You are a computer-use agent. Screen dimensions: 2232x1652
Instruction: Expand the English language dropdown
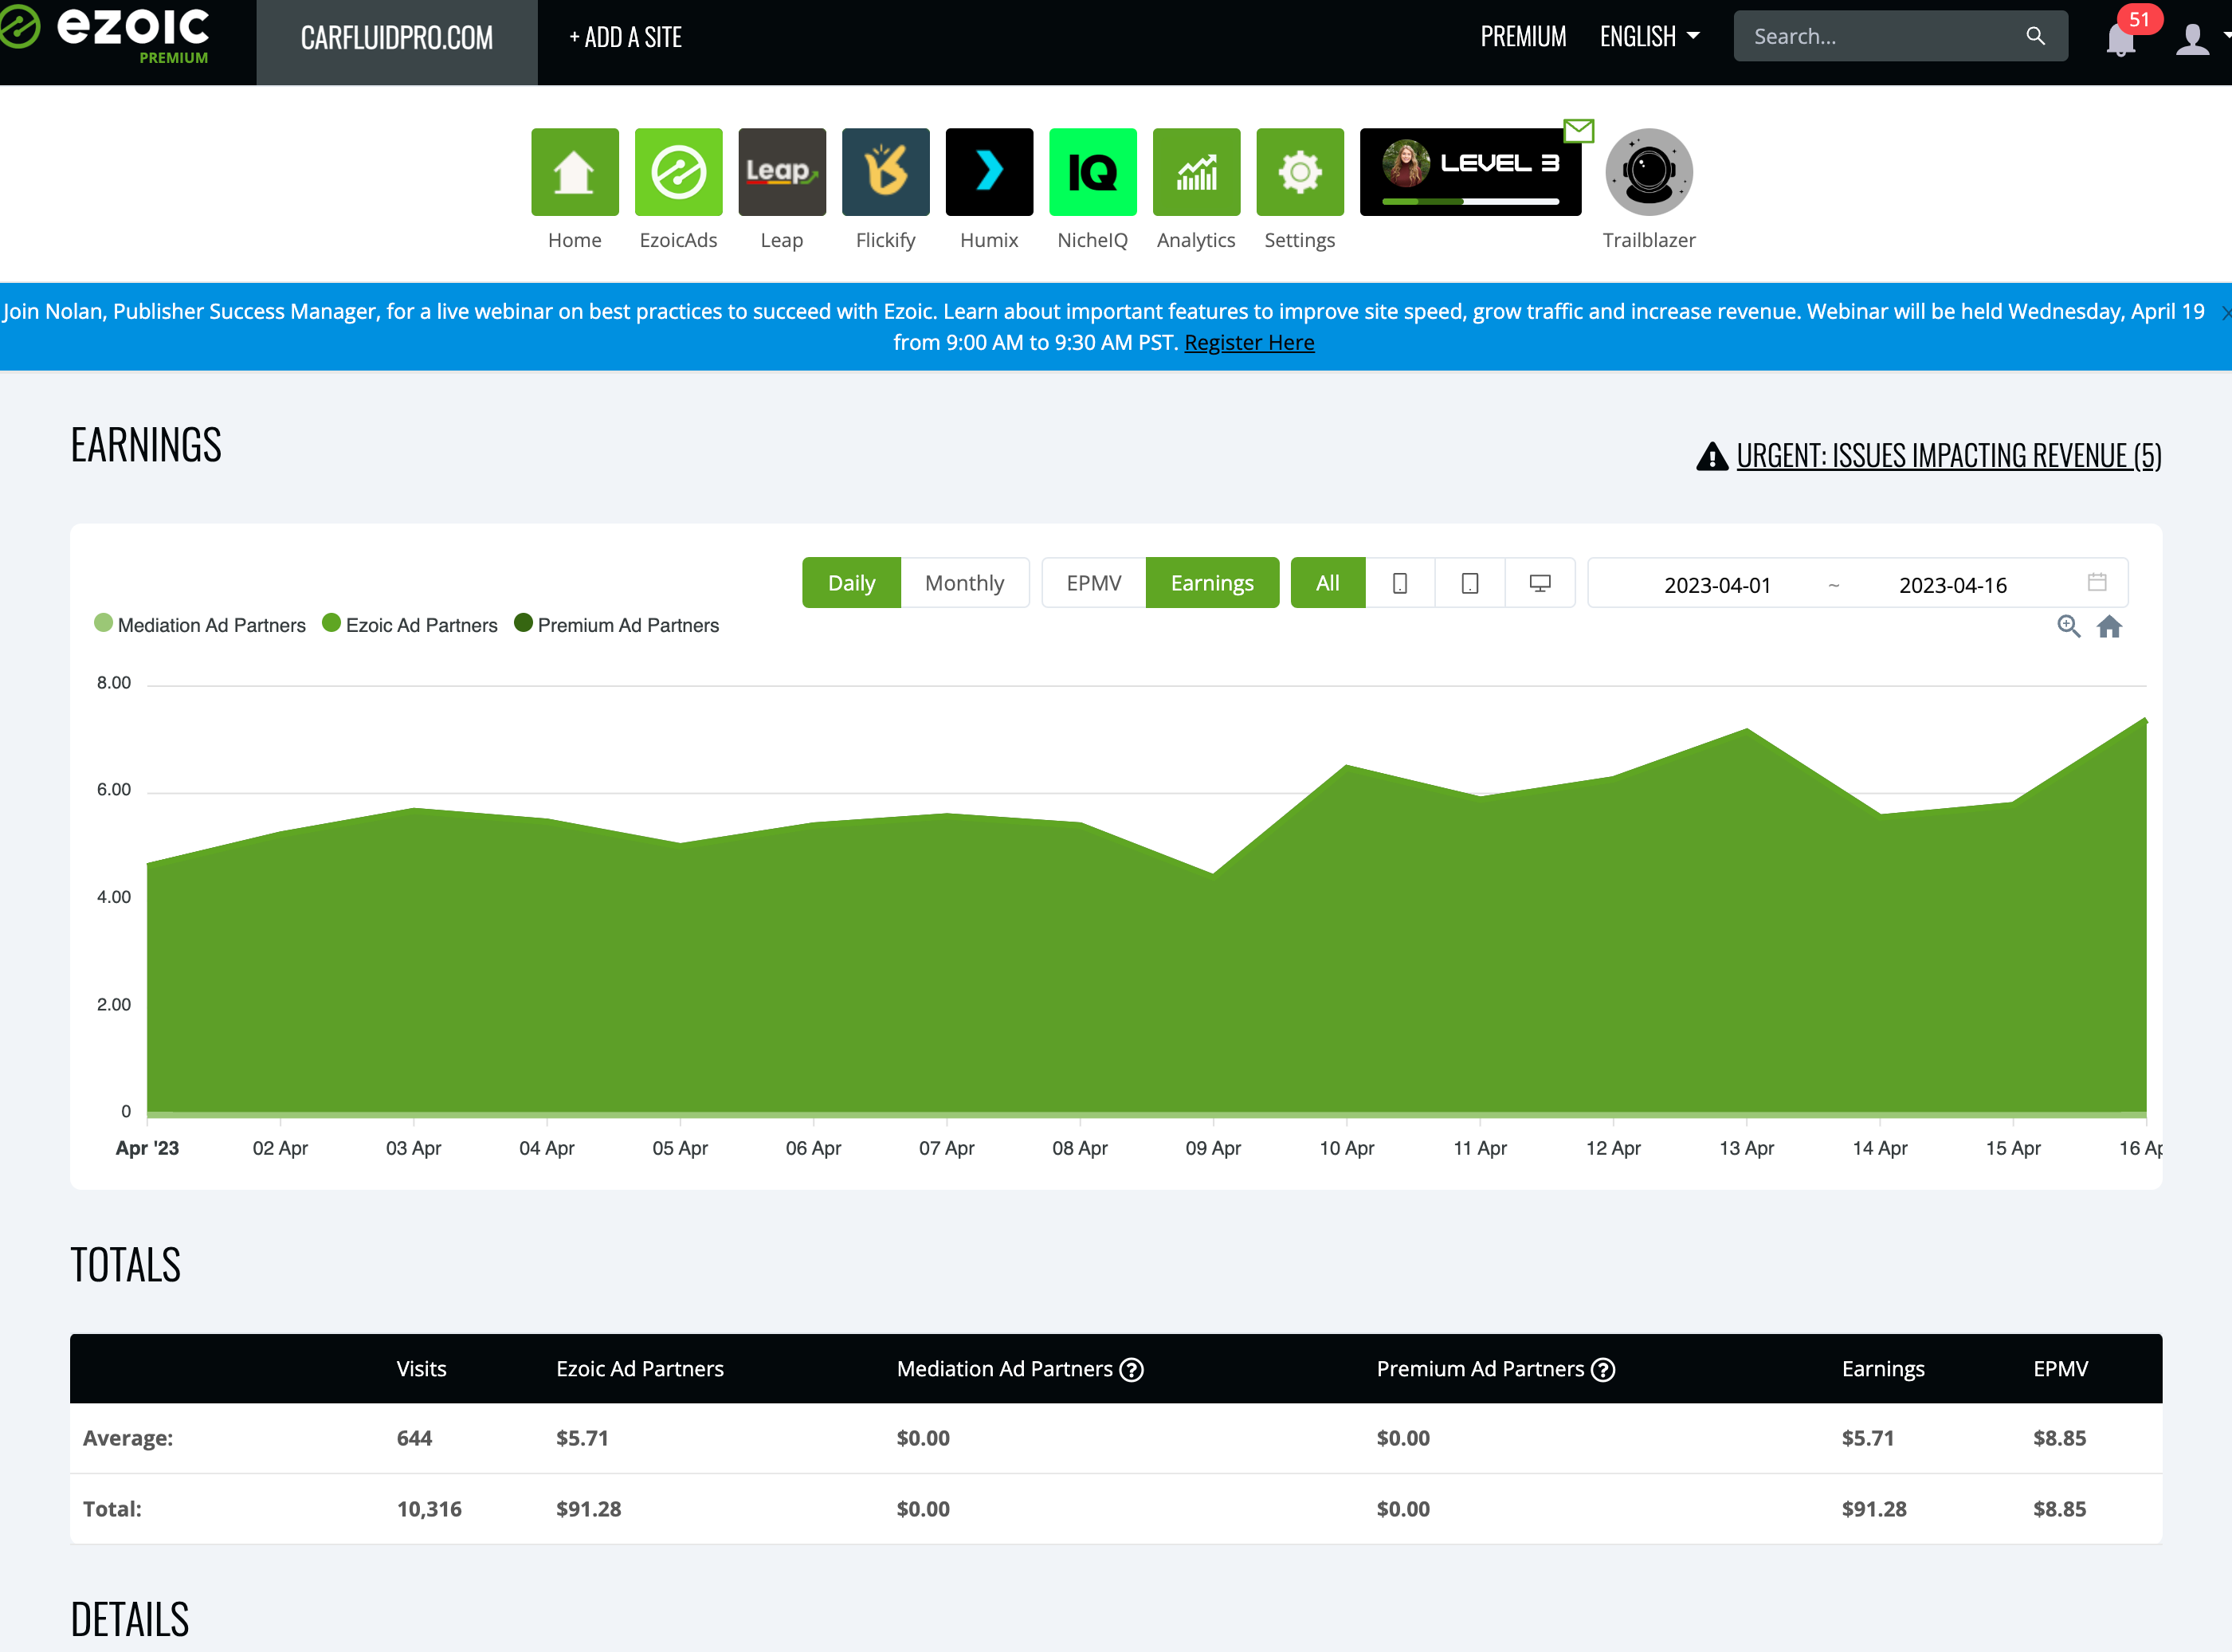click(1649, 37)
